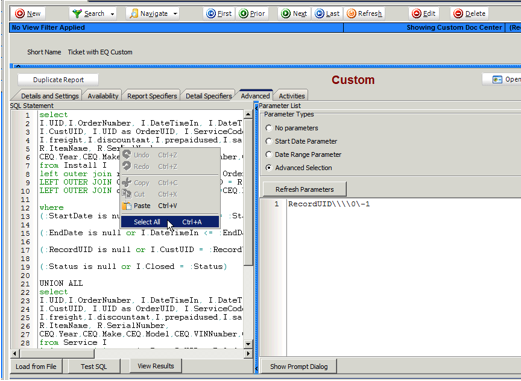521x381 pixels.
Task: Click the Refresh toolbar button
Action: (364, 14)
